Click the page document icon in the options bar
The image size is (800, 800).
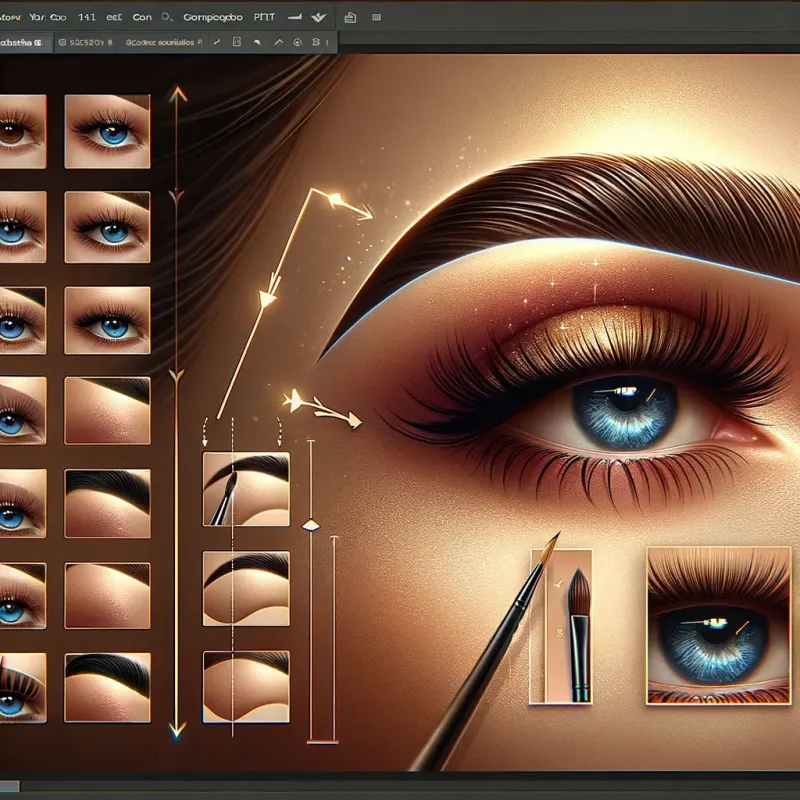tap(237, 42)
